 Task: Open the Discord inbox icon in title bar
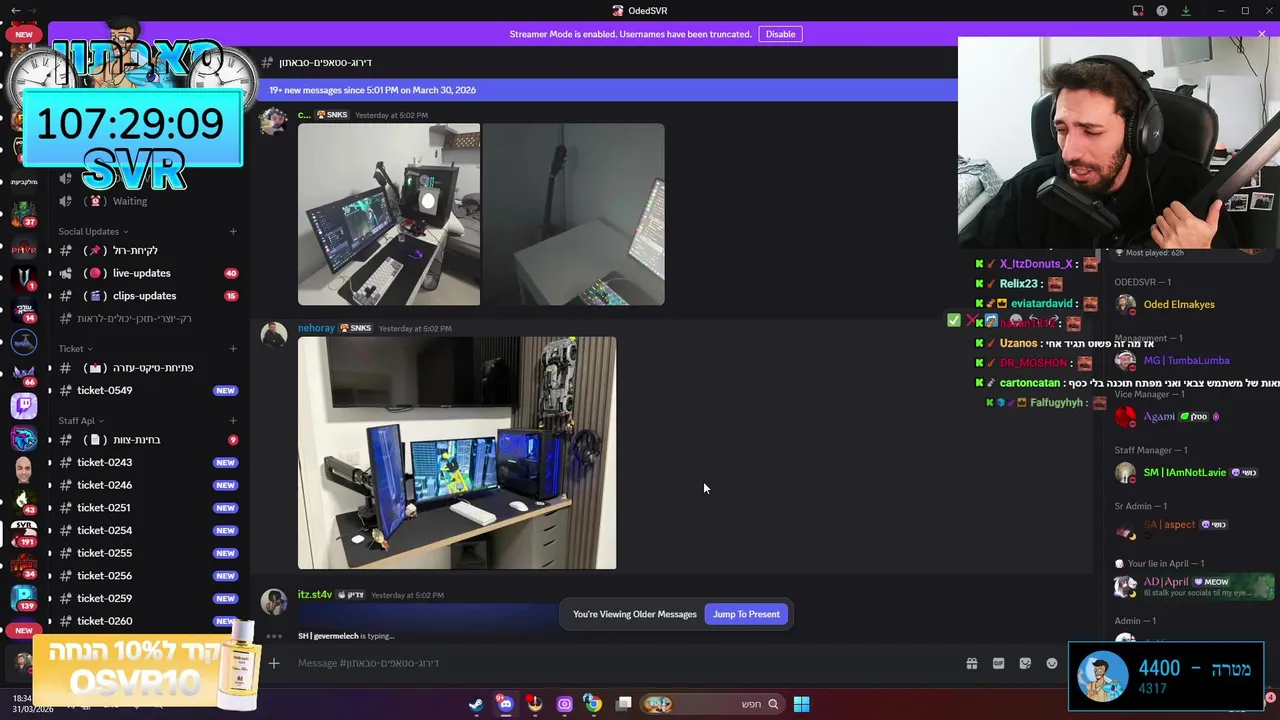[x=1138, y=11]
